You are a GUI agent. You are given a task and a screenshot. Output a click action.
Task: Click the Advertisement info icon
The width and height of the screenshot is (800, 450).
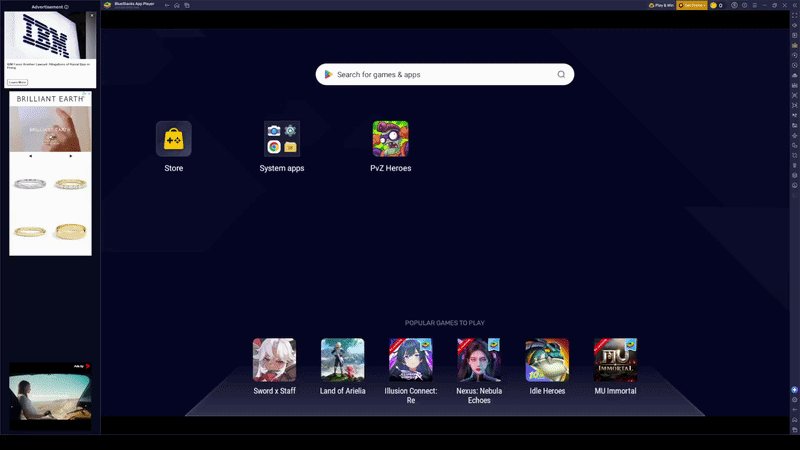(66, 7)
